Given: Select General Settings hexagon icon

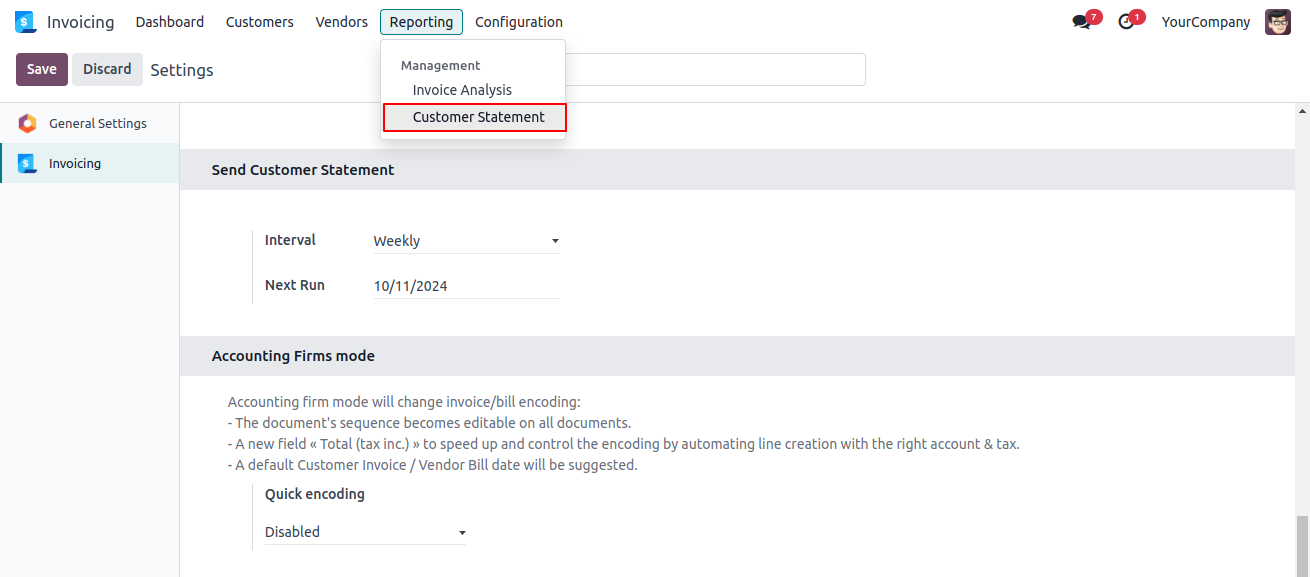Looking at the screenshot, I should (27, 124).
